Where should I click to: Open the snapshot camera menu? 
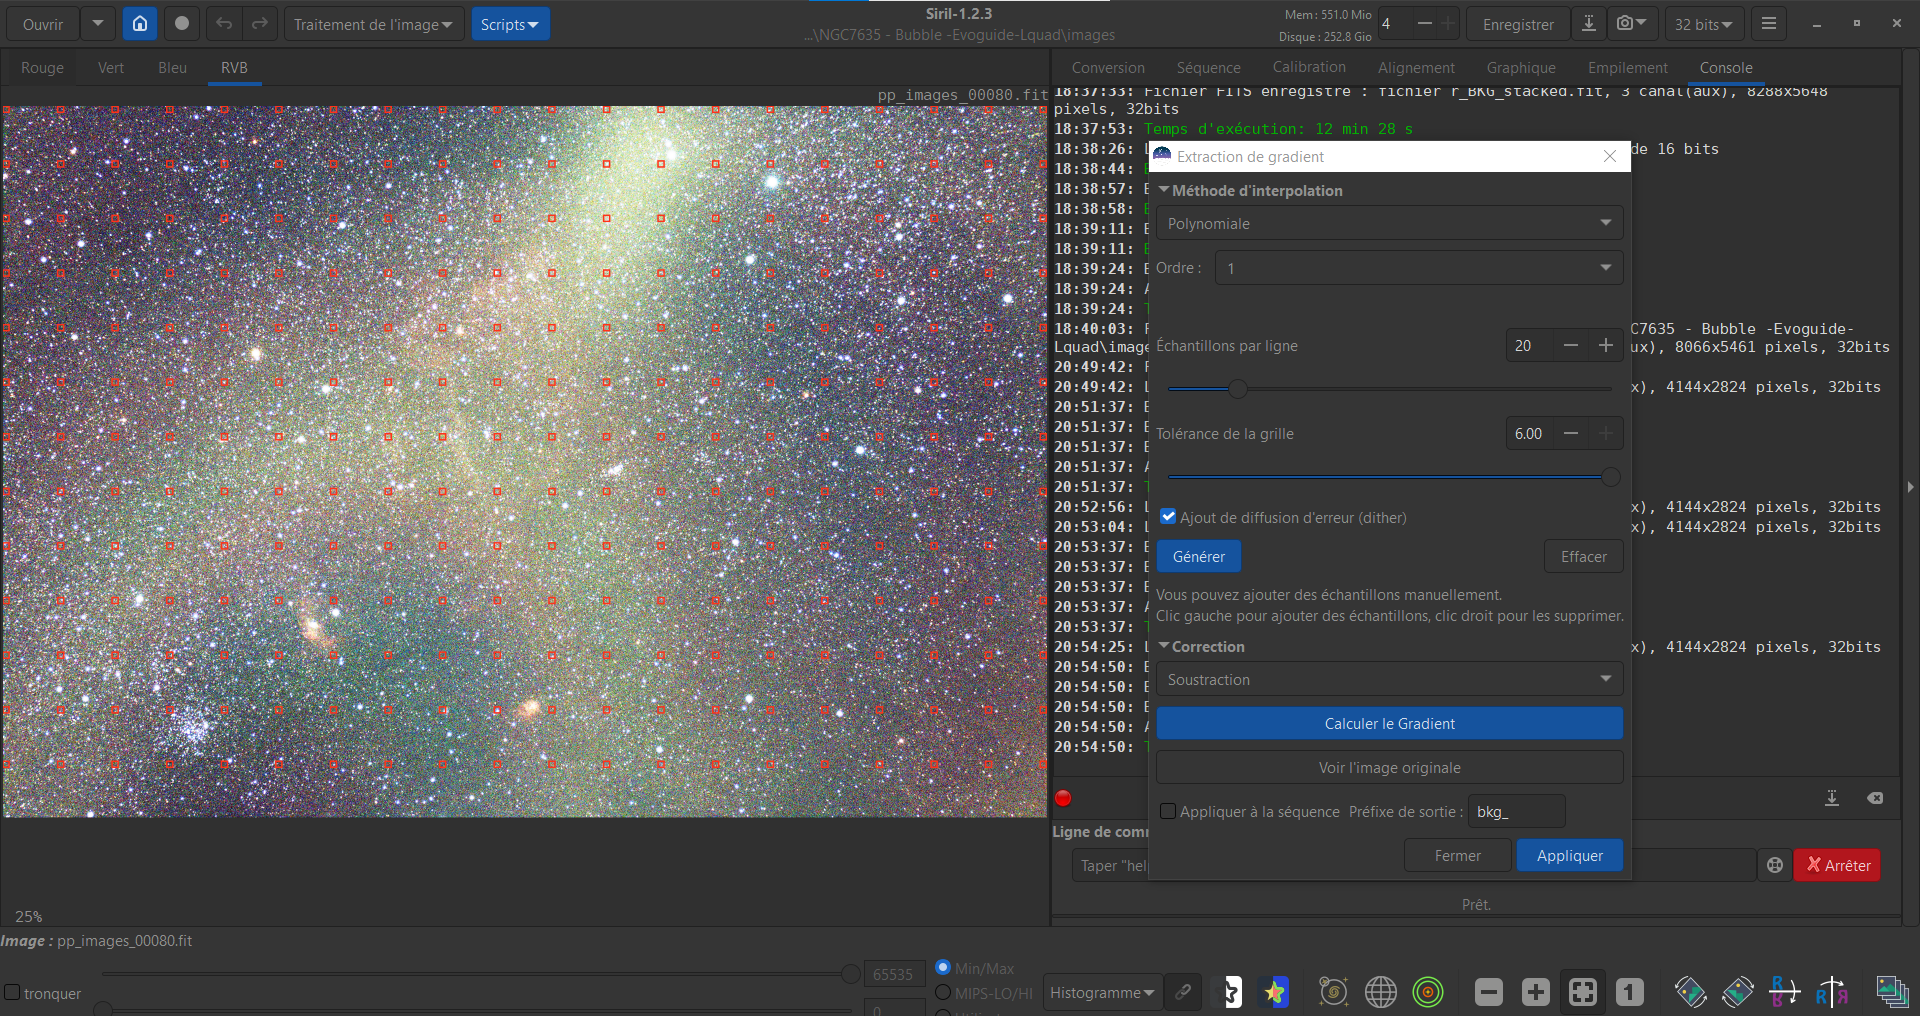[x=1631, y=24]
